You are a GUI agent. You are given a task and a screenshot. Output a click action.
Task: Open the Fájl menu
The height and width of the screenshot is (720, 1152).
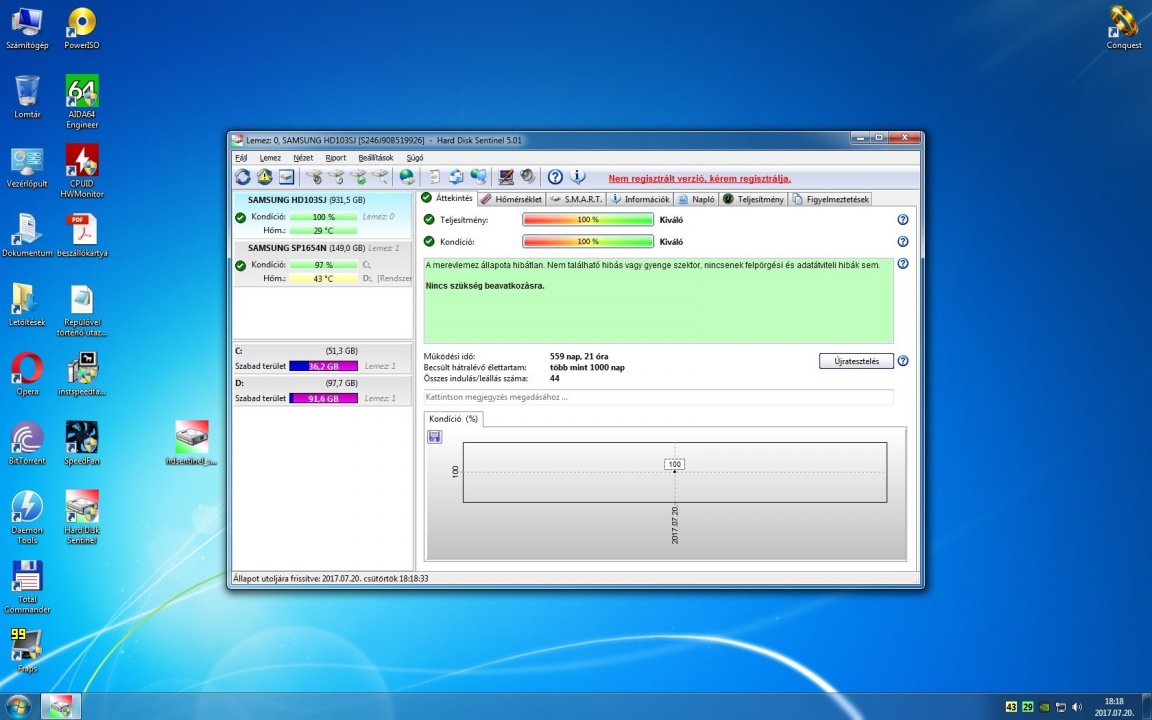coord(241,158)
